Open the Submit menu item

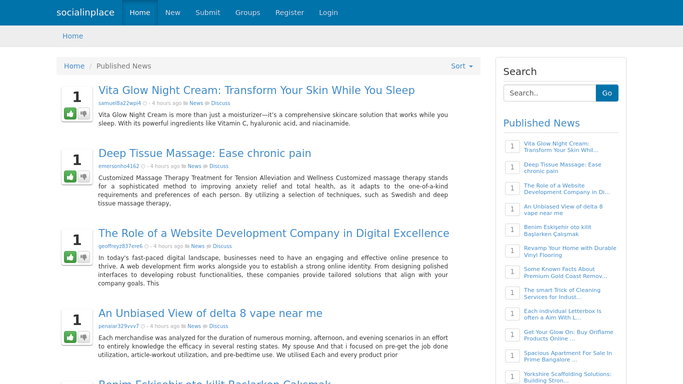(x=207, y=13)
